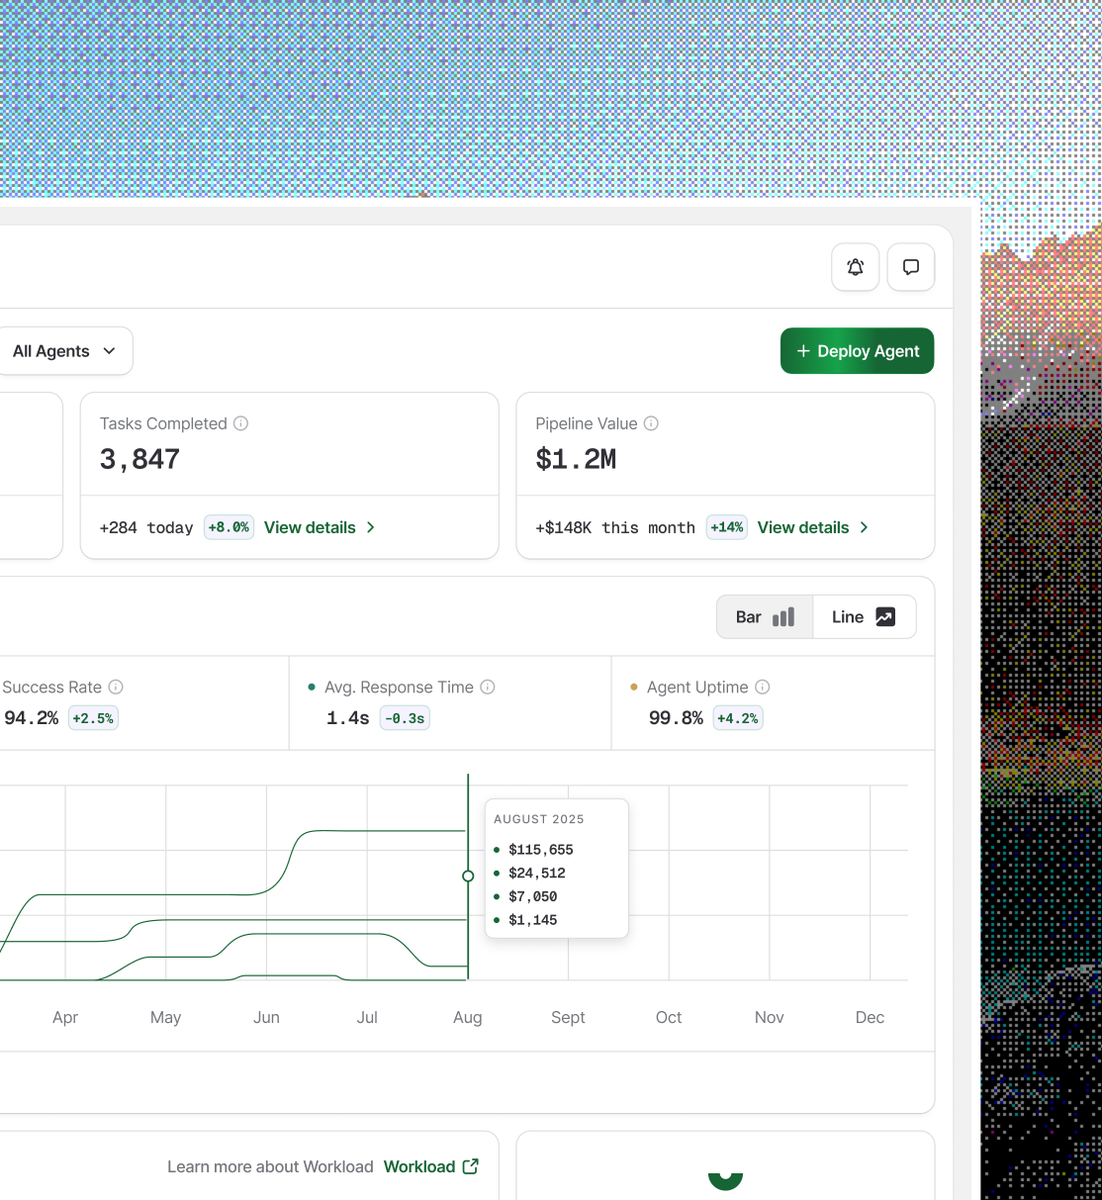Image resolution: width=1102 pixels, height=1200 pixels.
Task: Click the Deploy Agent button
Action: (x=857, y=351)
